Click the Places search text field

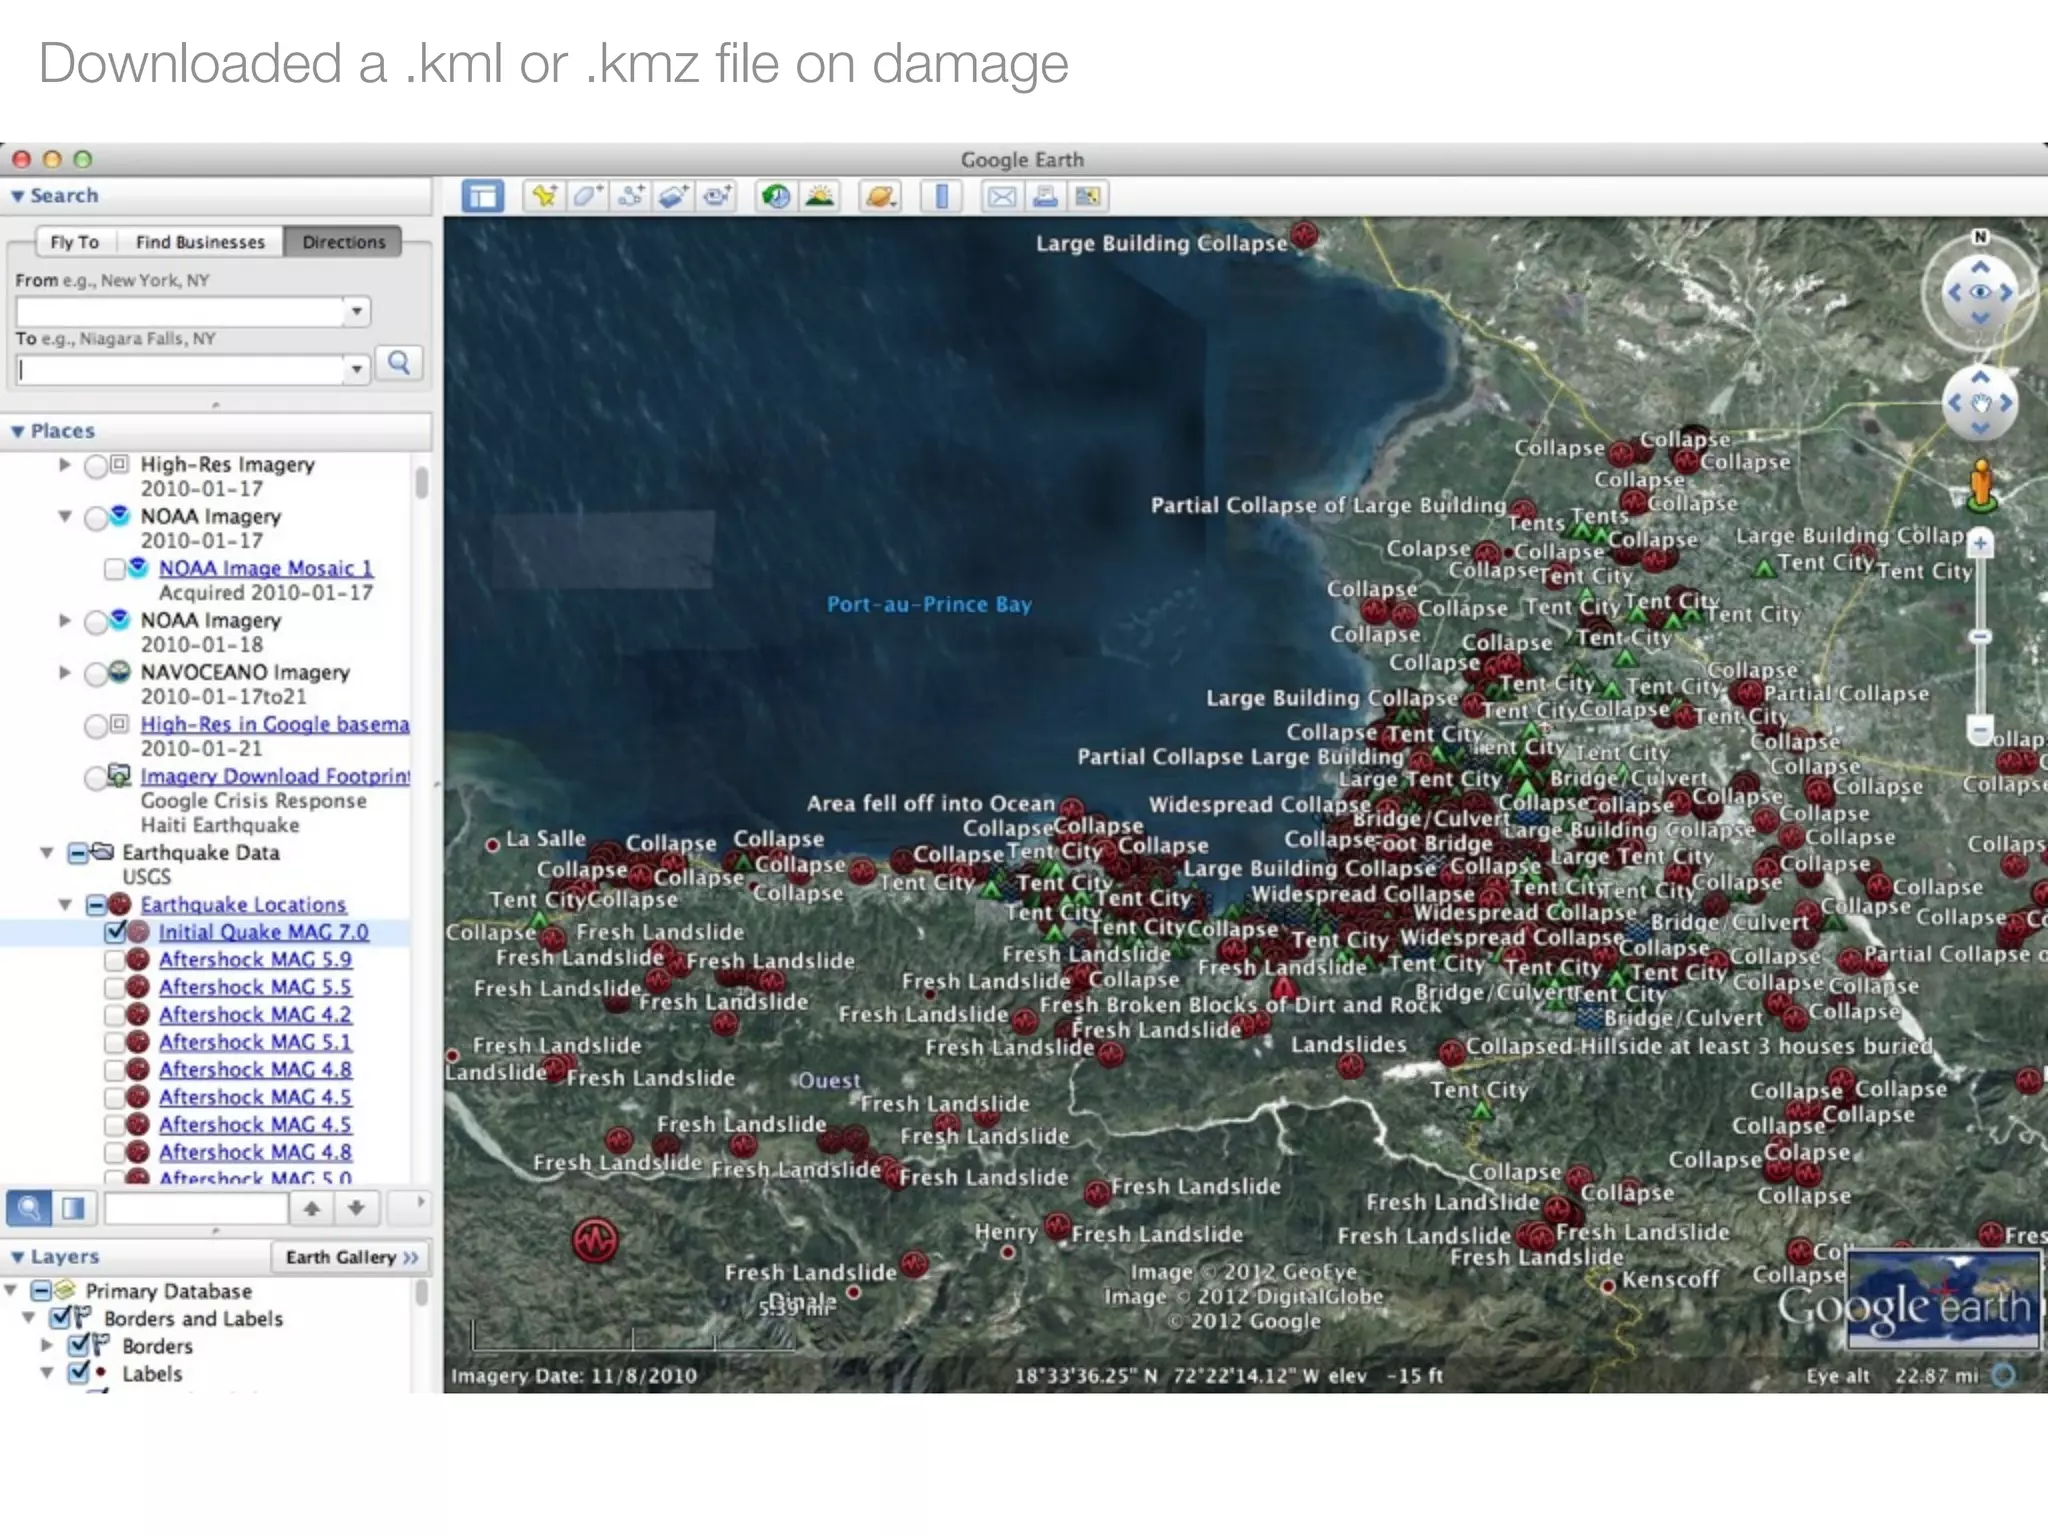tap(196, 1208)
